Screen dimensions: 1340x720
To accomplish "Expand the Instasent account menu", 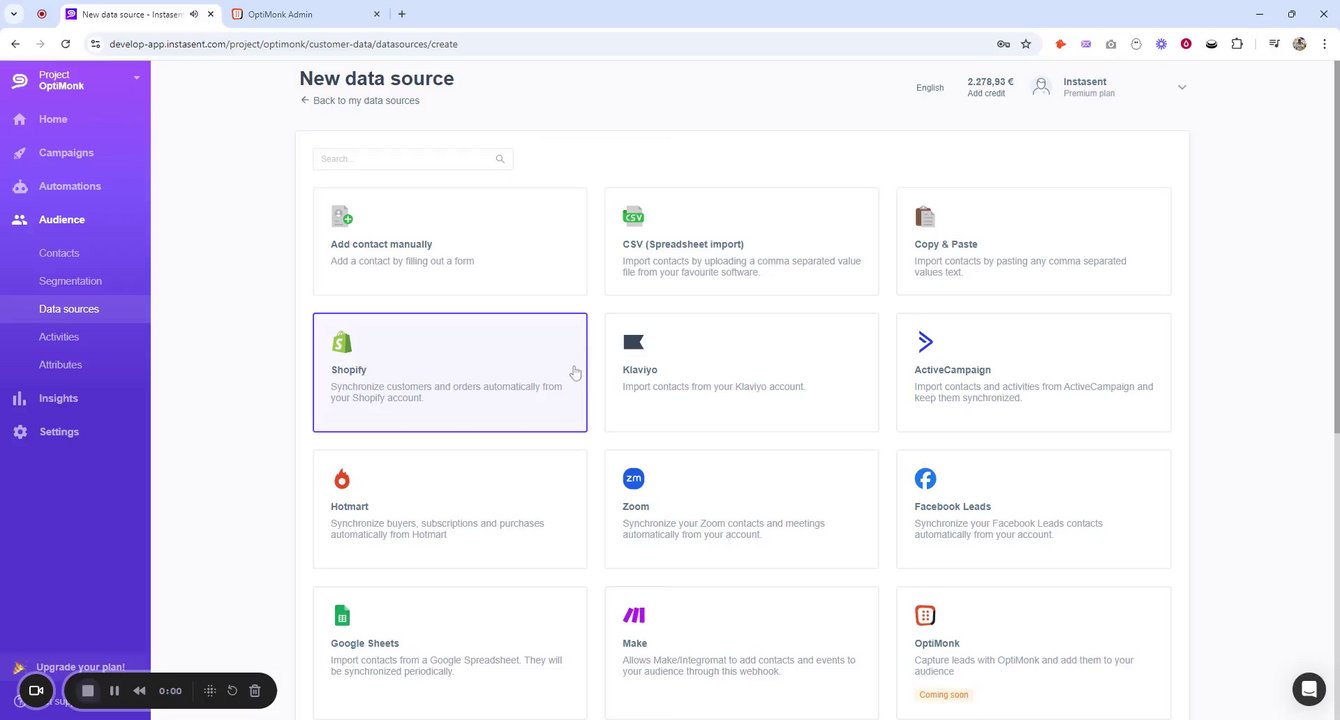I will pyautogui.click(x=1181, y=87).
